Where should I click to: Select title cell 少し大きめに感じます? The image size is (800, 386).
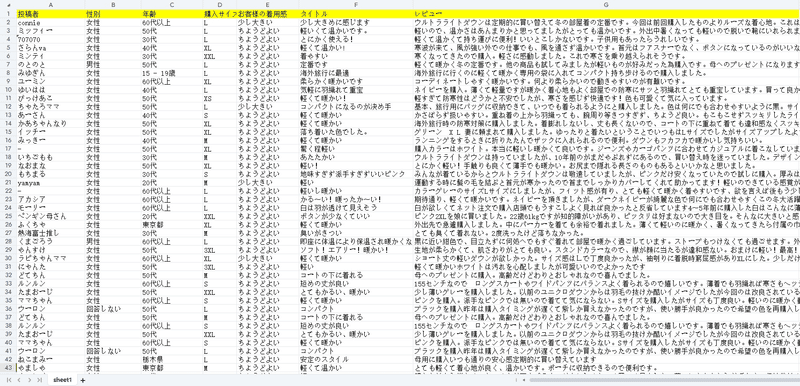pyautogui.click(x=356, y=22)
